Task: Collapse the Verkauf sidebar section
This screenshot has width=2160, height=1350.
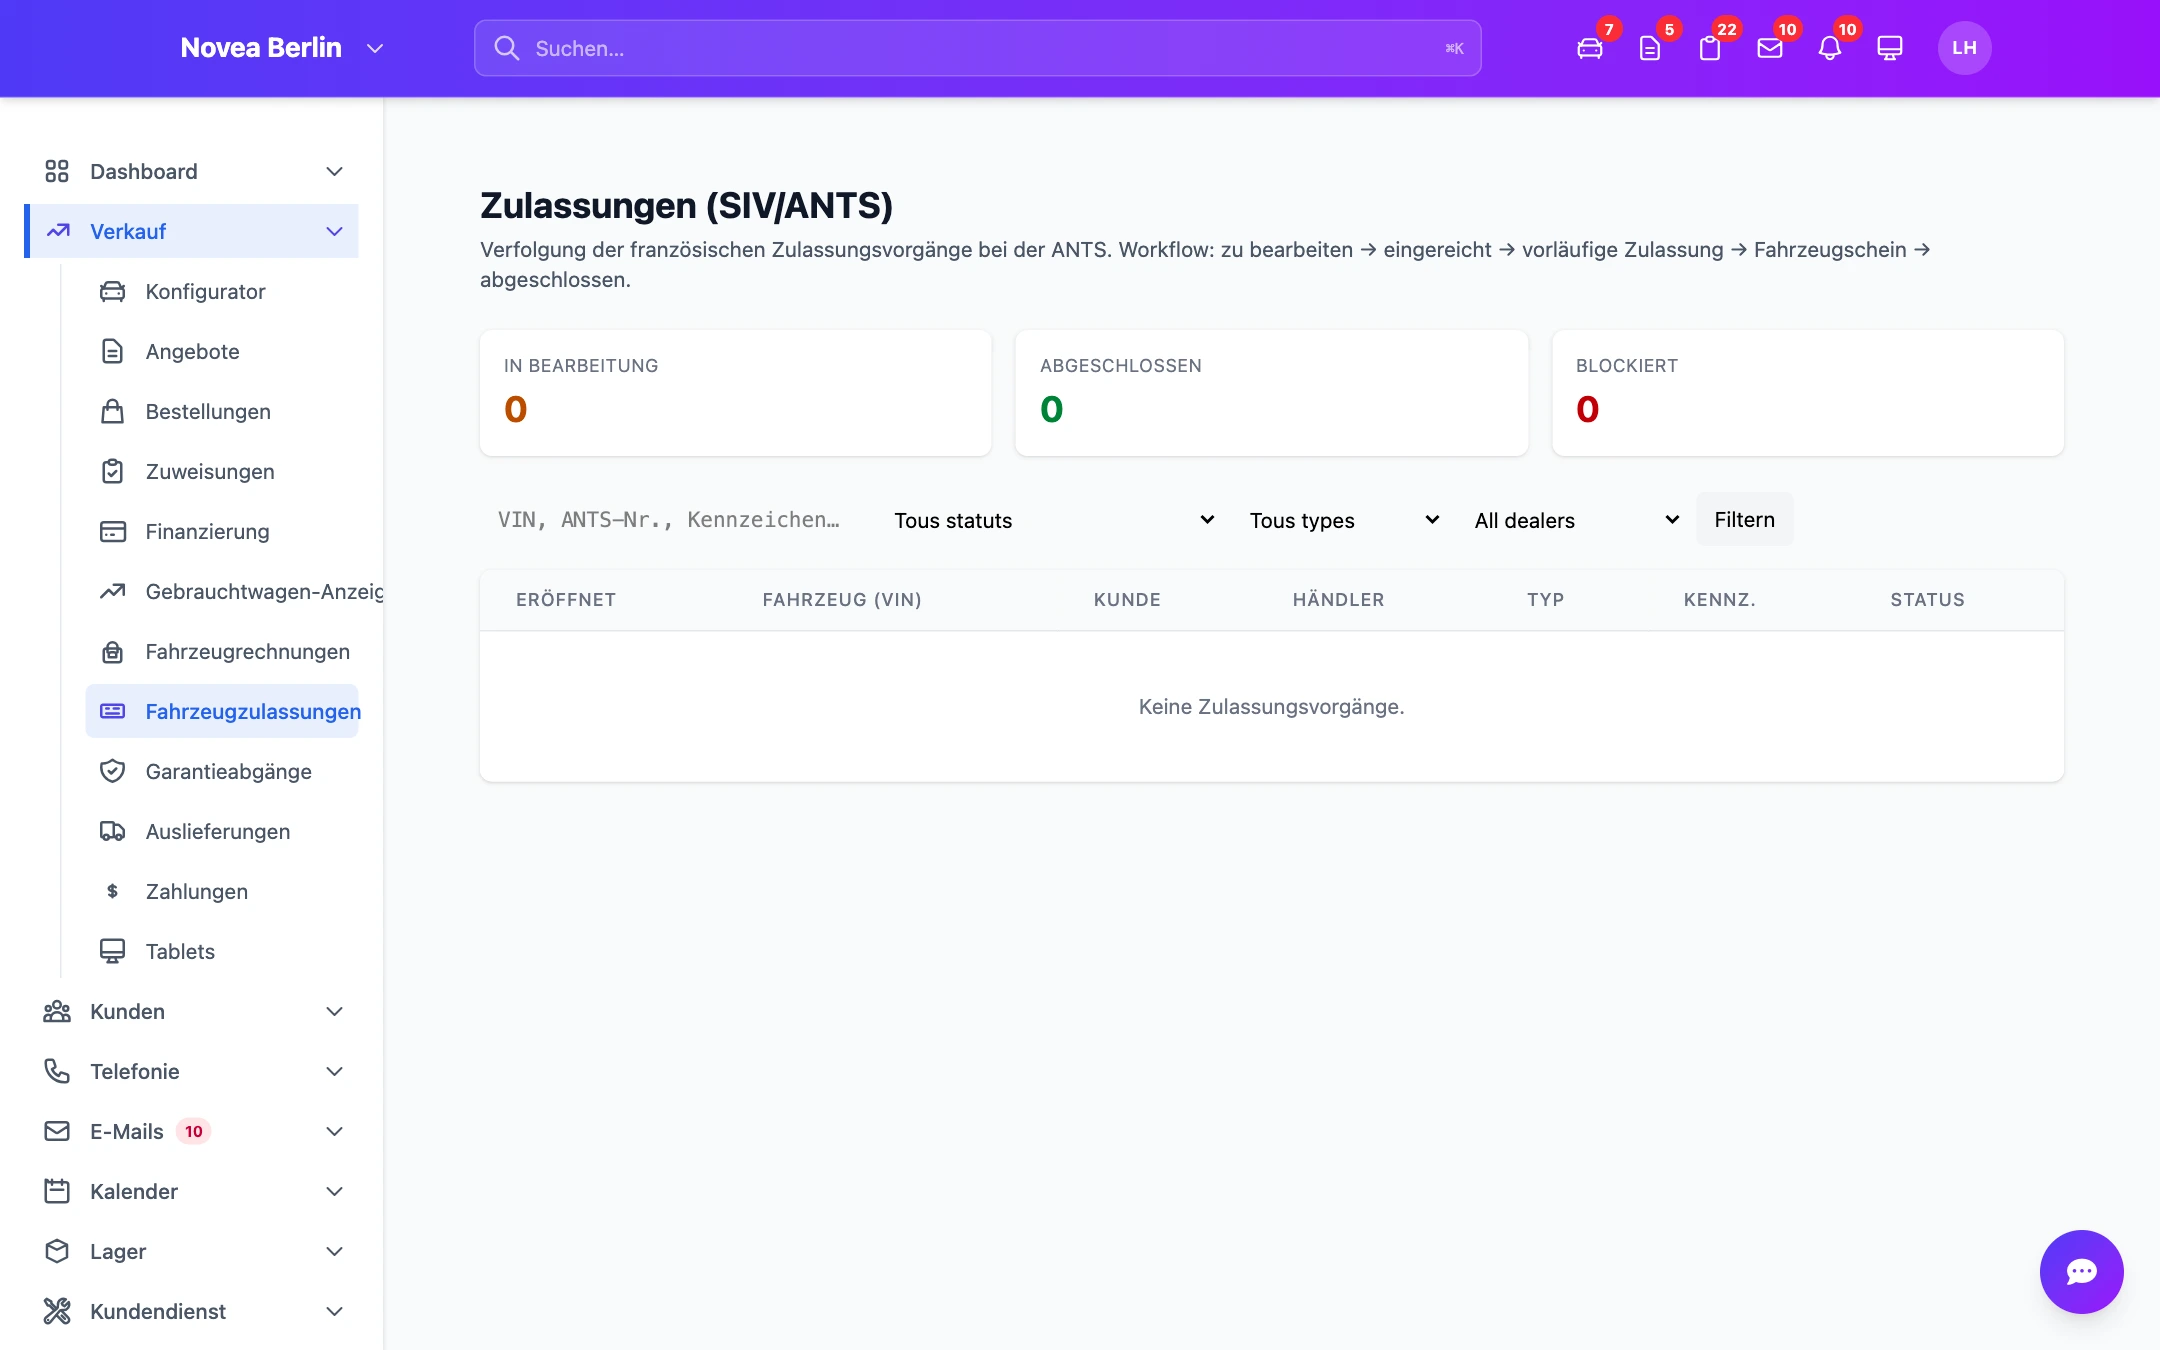Action: (x=192, y=231)
